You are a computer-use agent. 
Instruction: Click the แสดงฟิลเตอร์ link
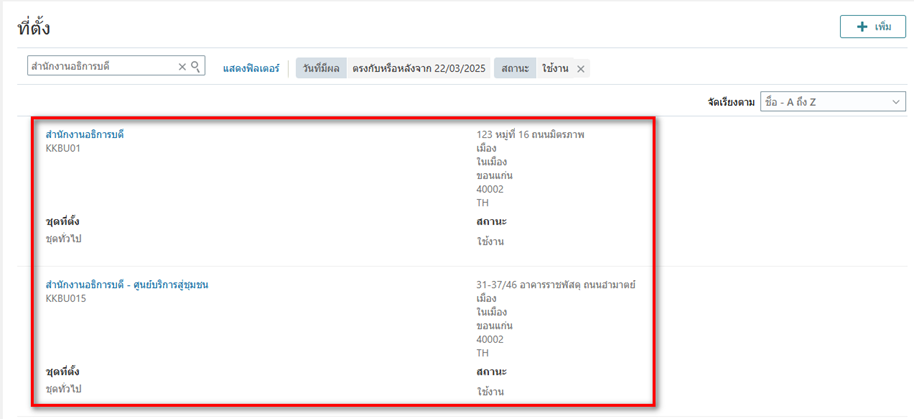coord(251,68)
